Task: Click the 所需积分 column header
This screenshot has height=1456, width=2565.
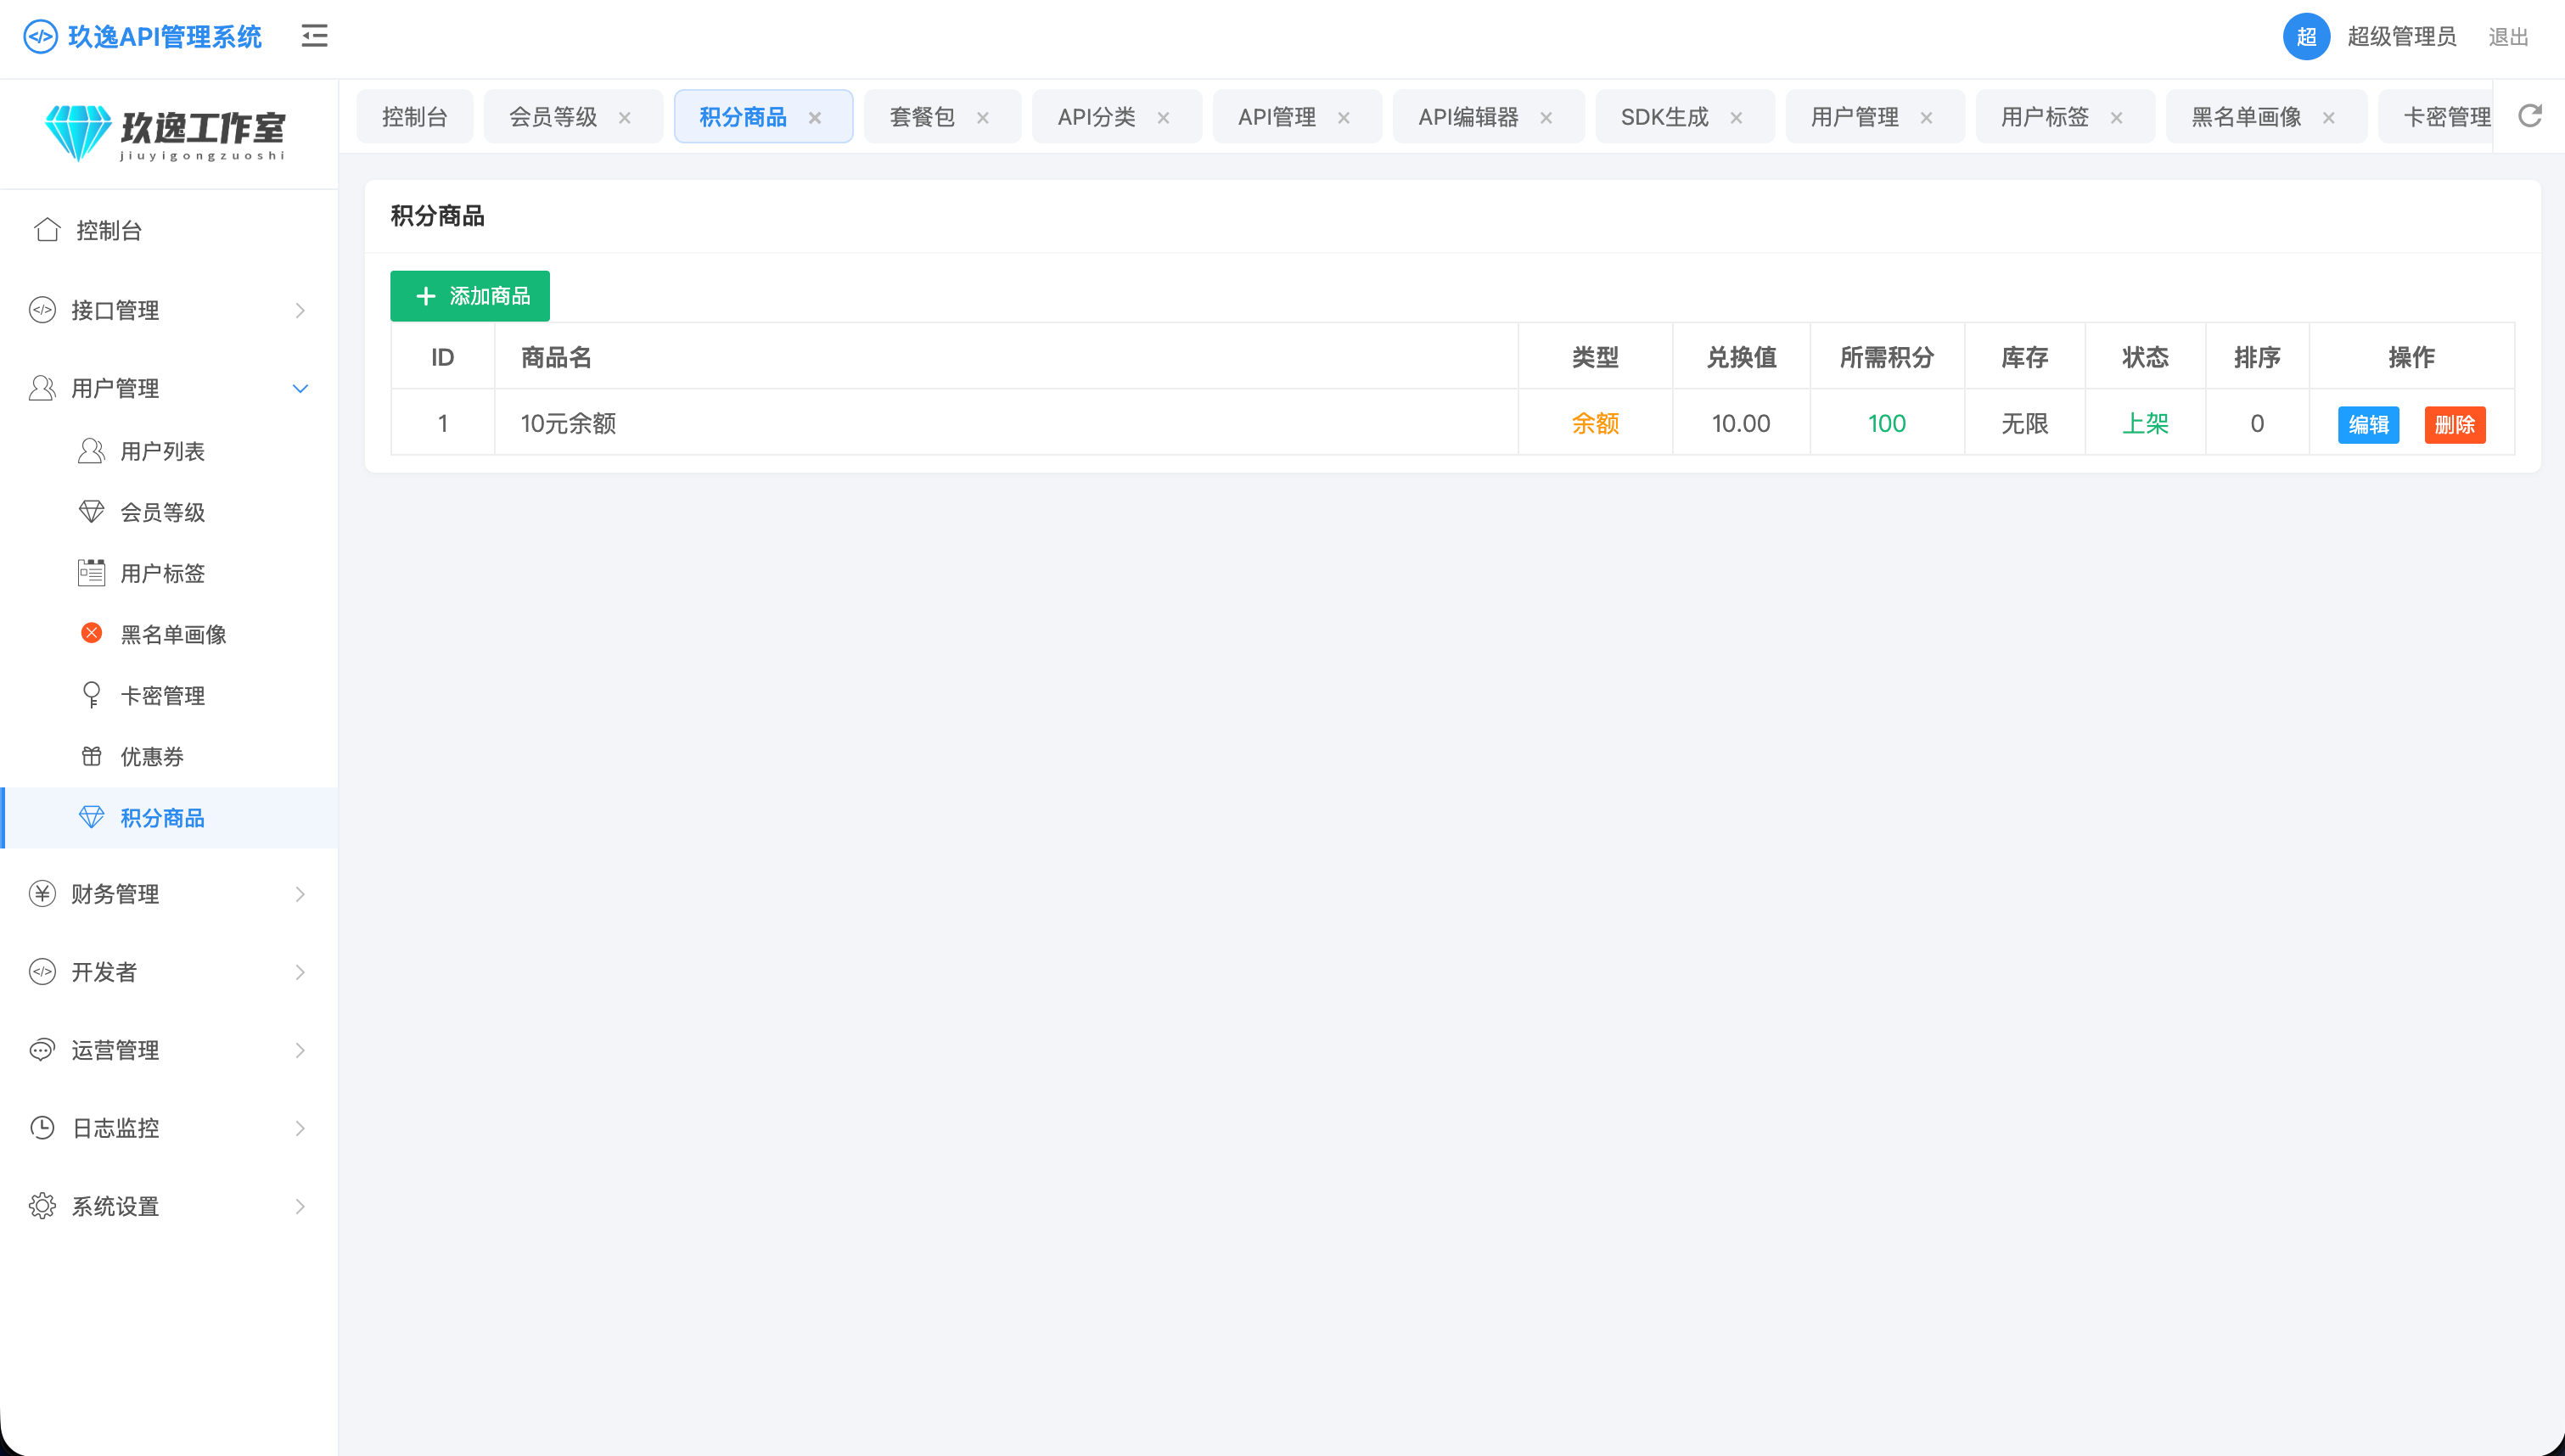Action: point(1887,357)
